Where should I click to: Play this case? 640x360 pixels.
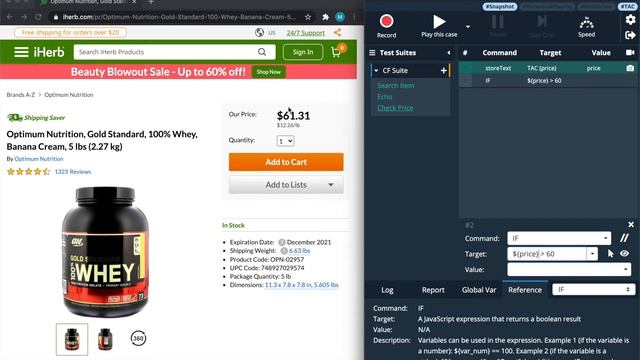(439, 26)
